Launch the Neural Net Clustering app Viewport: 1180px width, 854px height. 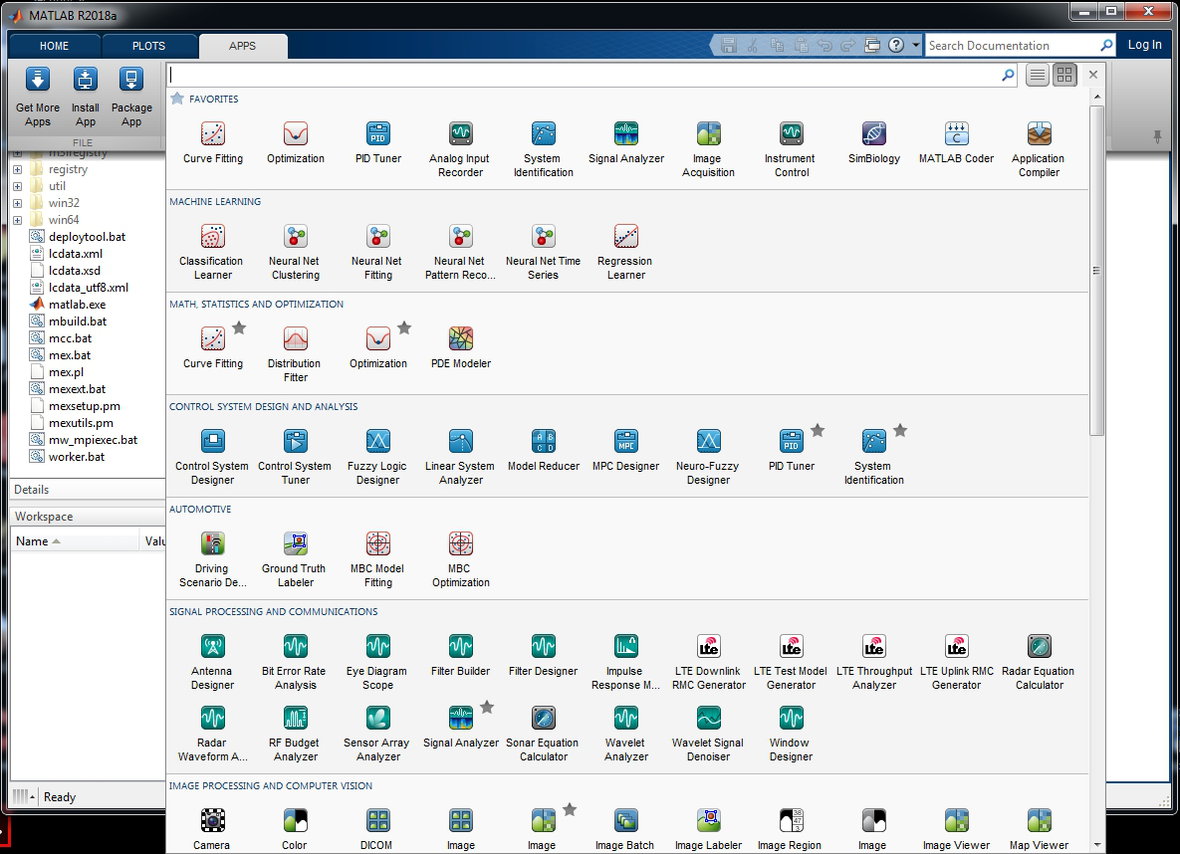tap(294, 252)
